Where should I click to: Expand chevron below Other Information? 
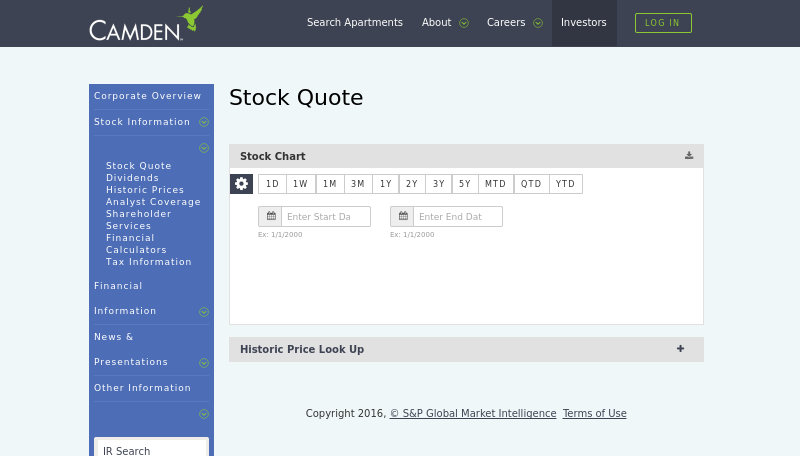(x=204, y=414)
